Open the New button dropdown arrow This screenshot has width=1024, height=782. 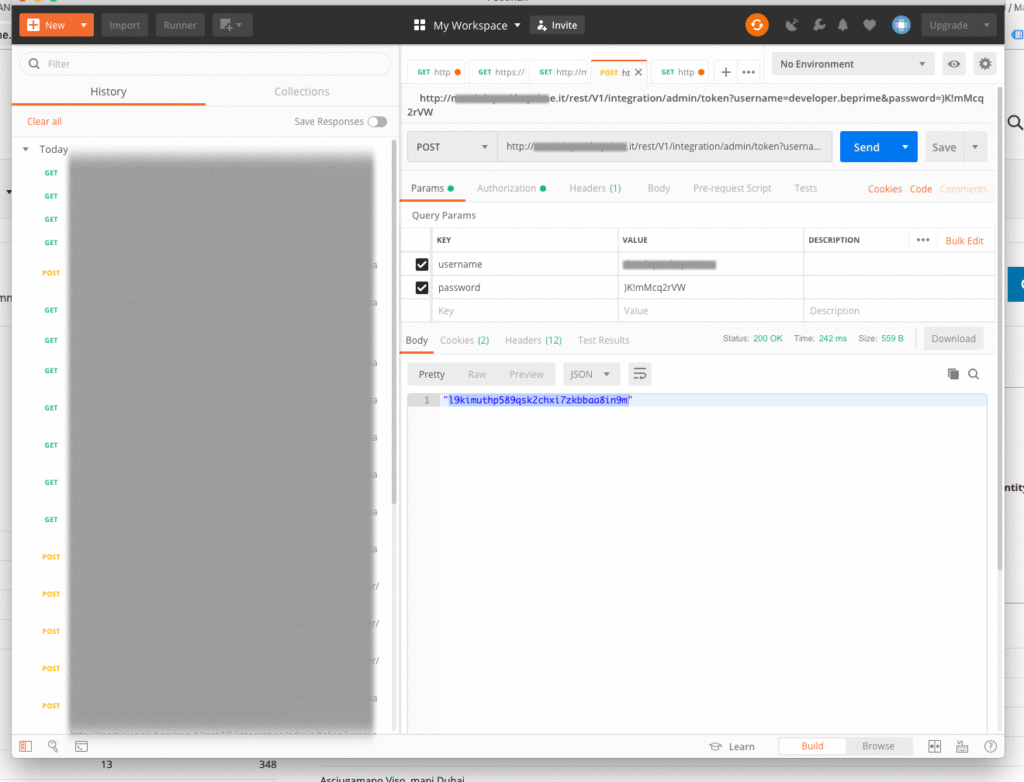(84, 25)
